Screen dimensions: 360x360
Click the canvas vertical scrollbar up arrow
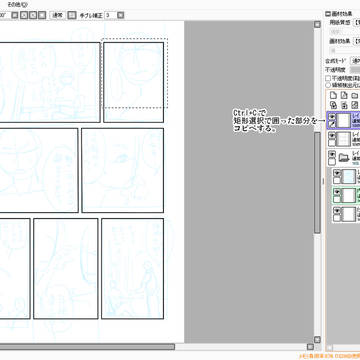click(x=317, y=24)
